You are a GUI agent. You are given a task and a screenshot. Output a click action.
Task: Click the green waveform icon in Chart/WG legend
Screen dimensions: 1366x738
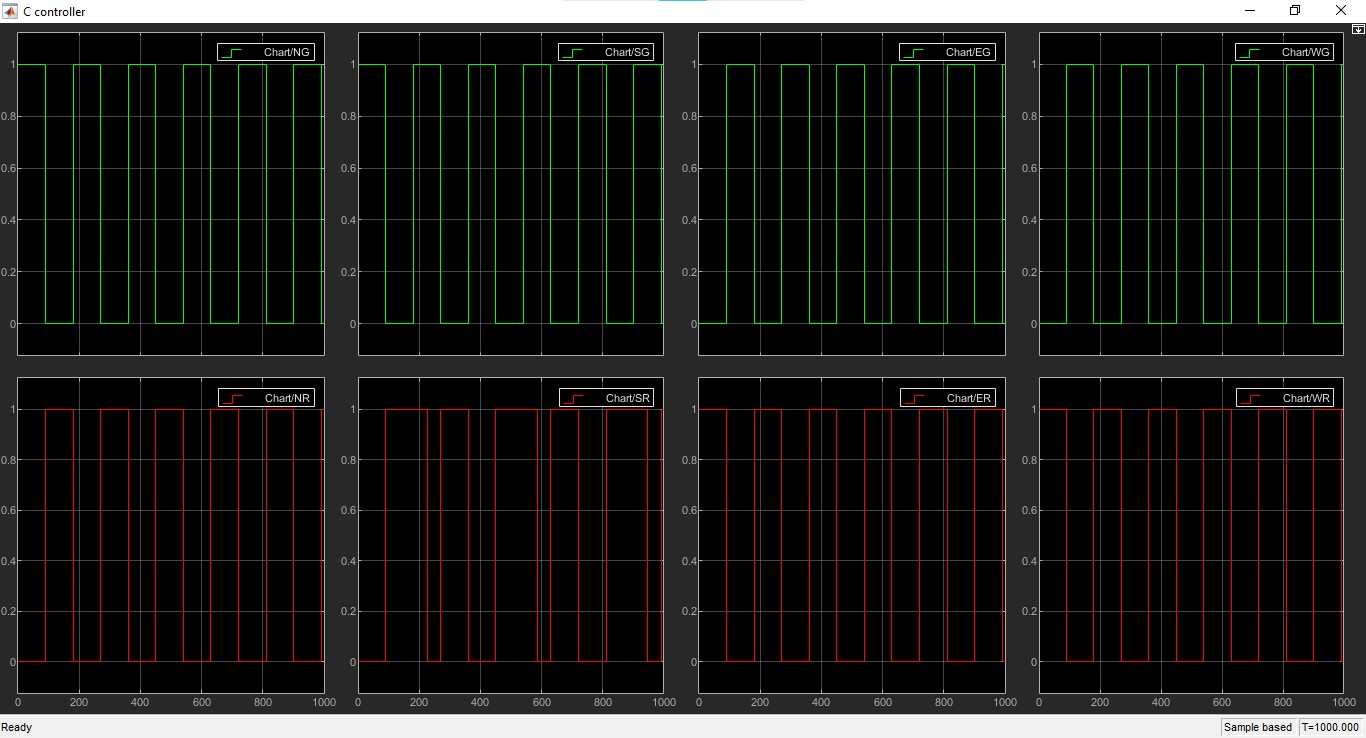coord(1251,51)
